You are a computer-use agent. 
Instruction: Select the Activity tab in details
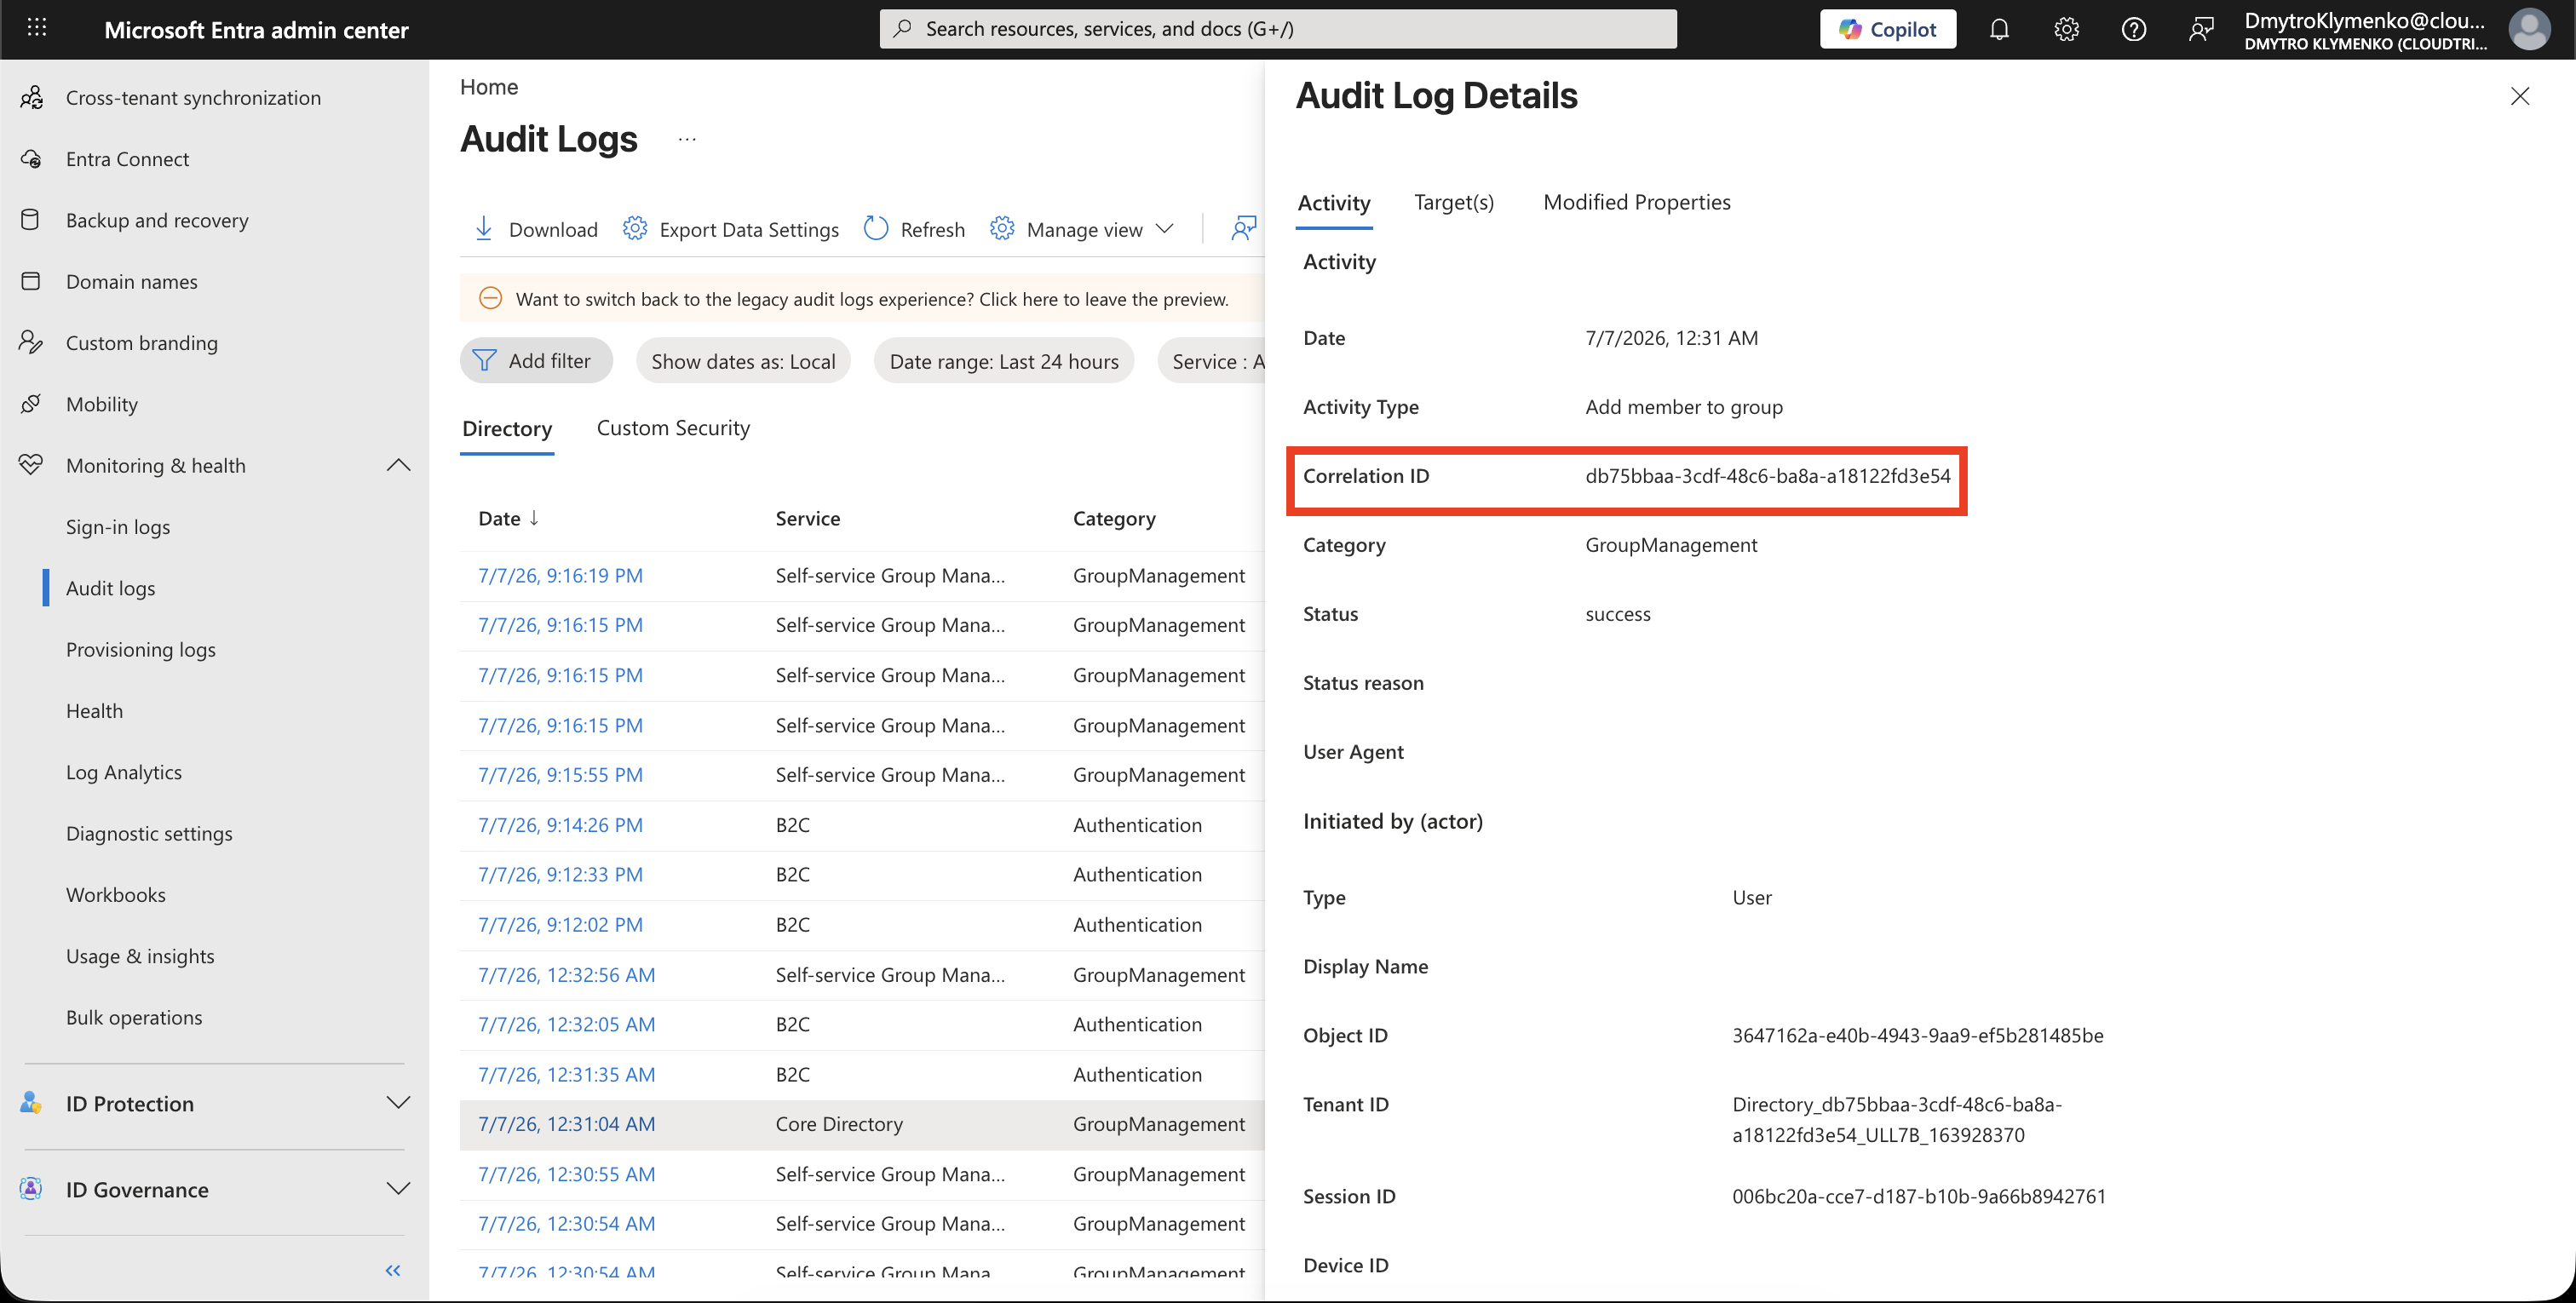tap(1333, 203)
